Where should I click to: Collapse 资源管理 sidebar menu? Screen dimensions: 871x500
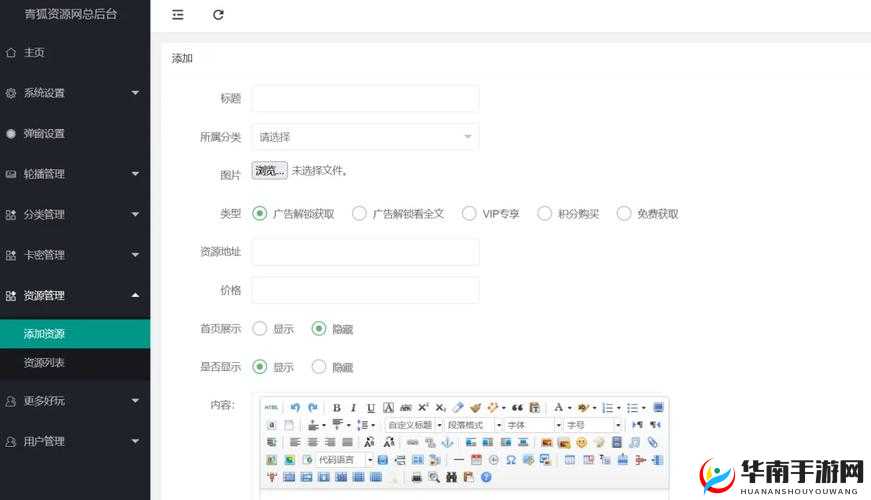(75, 296)
